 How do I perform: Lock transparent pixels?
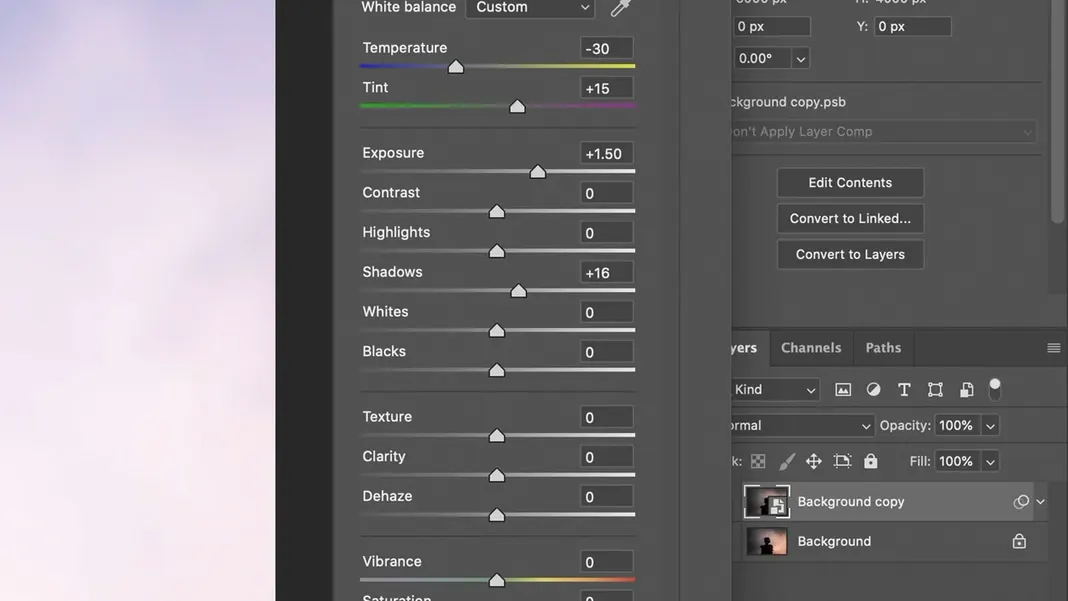(758, 462)
